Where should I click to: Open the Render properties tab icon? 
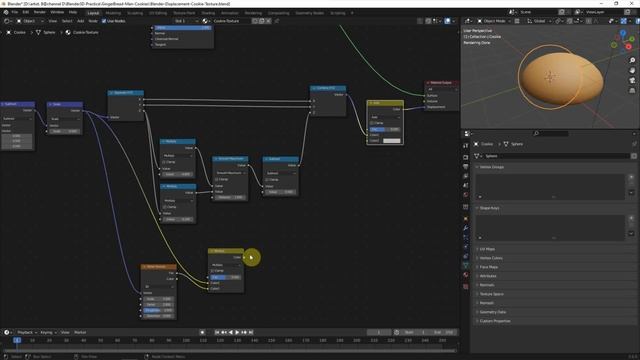466,157
